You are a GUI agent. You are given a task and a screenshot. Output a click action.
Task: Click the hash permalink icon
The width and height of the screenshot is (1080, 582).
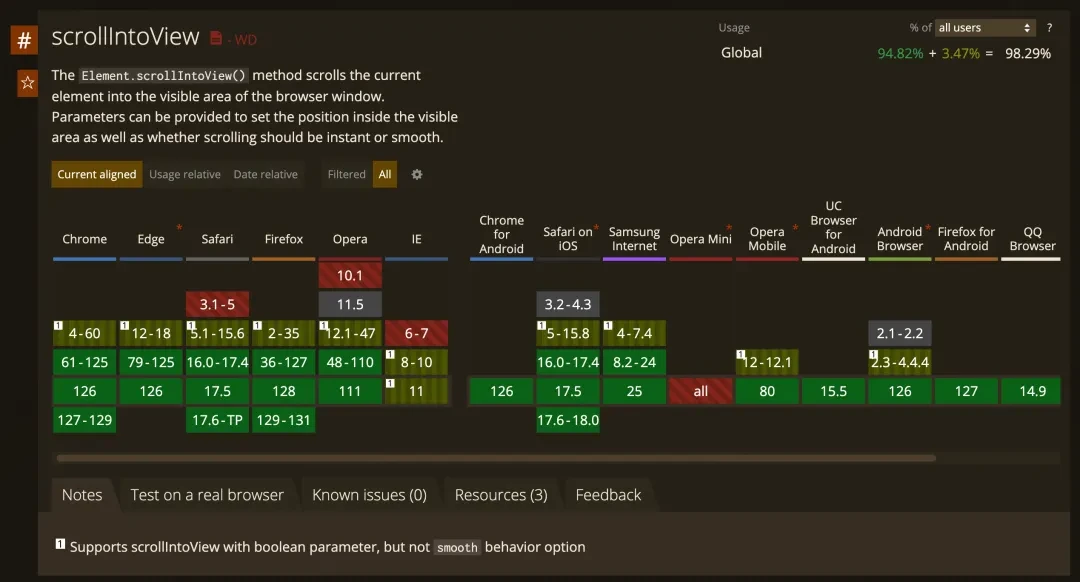tap(24, 40)
